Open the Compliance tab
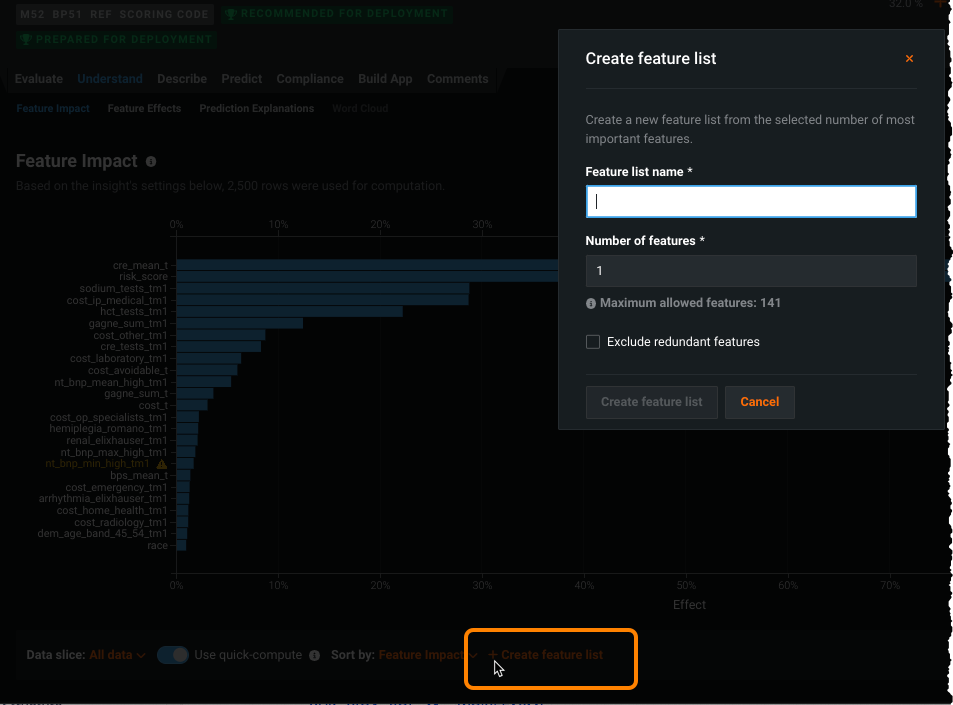 (309, 79)
